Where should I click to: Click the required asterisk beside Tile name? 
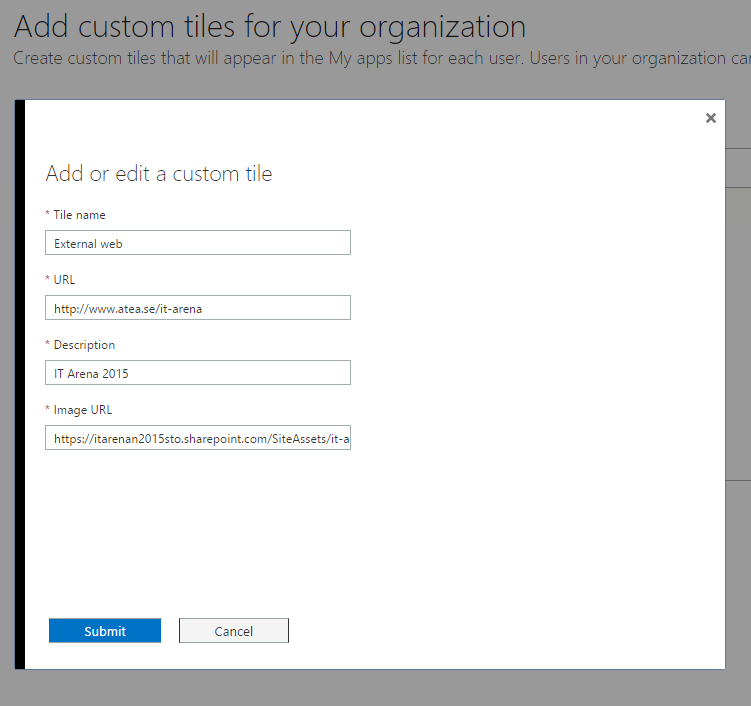pyautogui.click(x=48, y=216)
